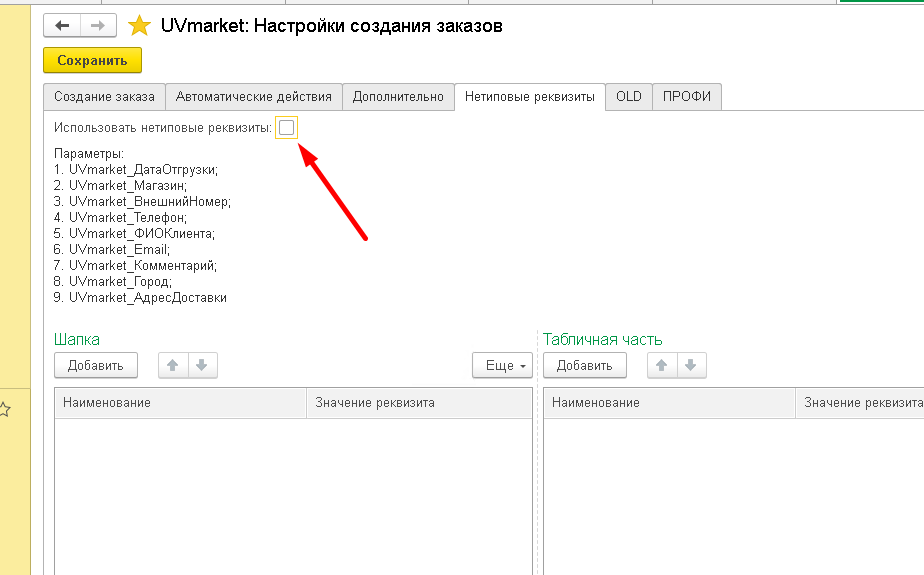Move Шапка row down with arrow
This screenshot has width=924, height=575.
(x=202, y=365)
